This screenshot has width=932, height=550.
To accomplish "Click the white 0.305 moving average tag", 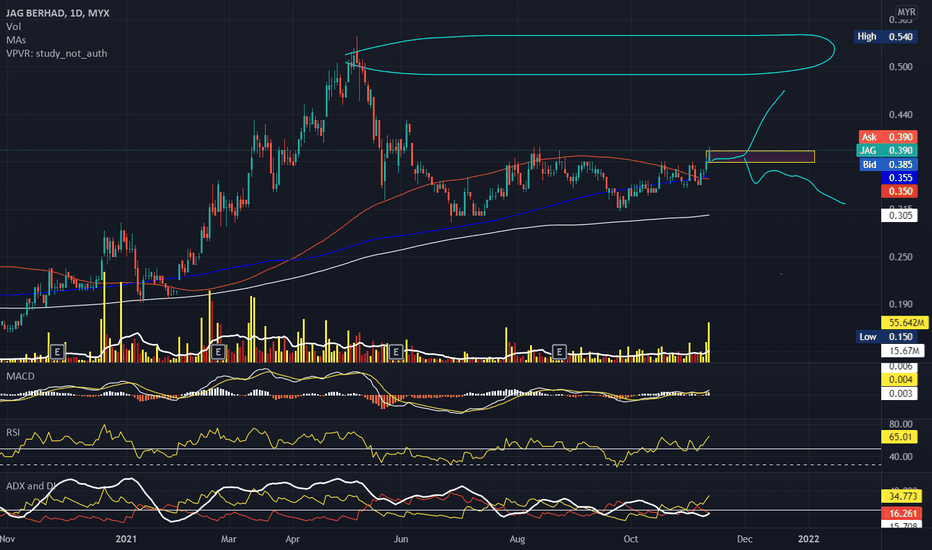I will [899, 215].
